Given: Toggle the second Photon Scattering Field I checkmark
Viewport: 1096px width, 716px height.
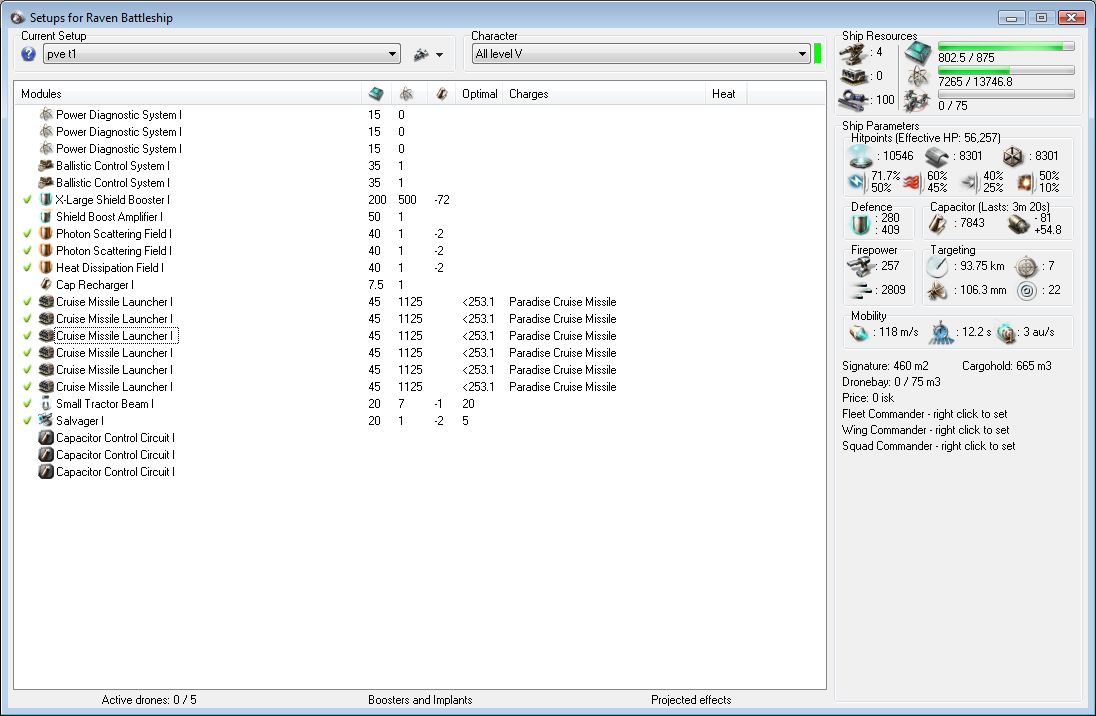Looking at the screenshot, I should tap(27, 251).
